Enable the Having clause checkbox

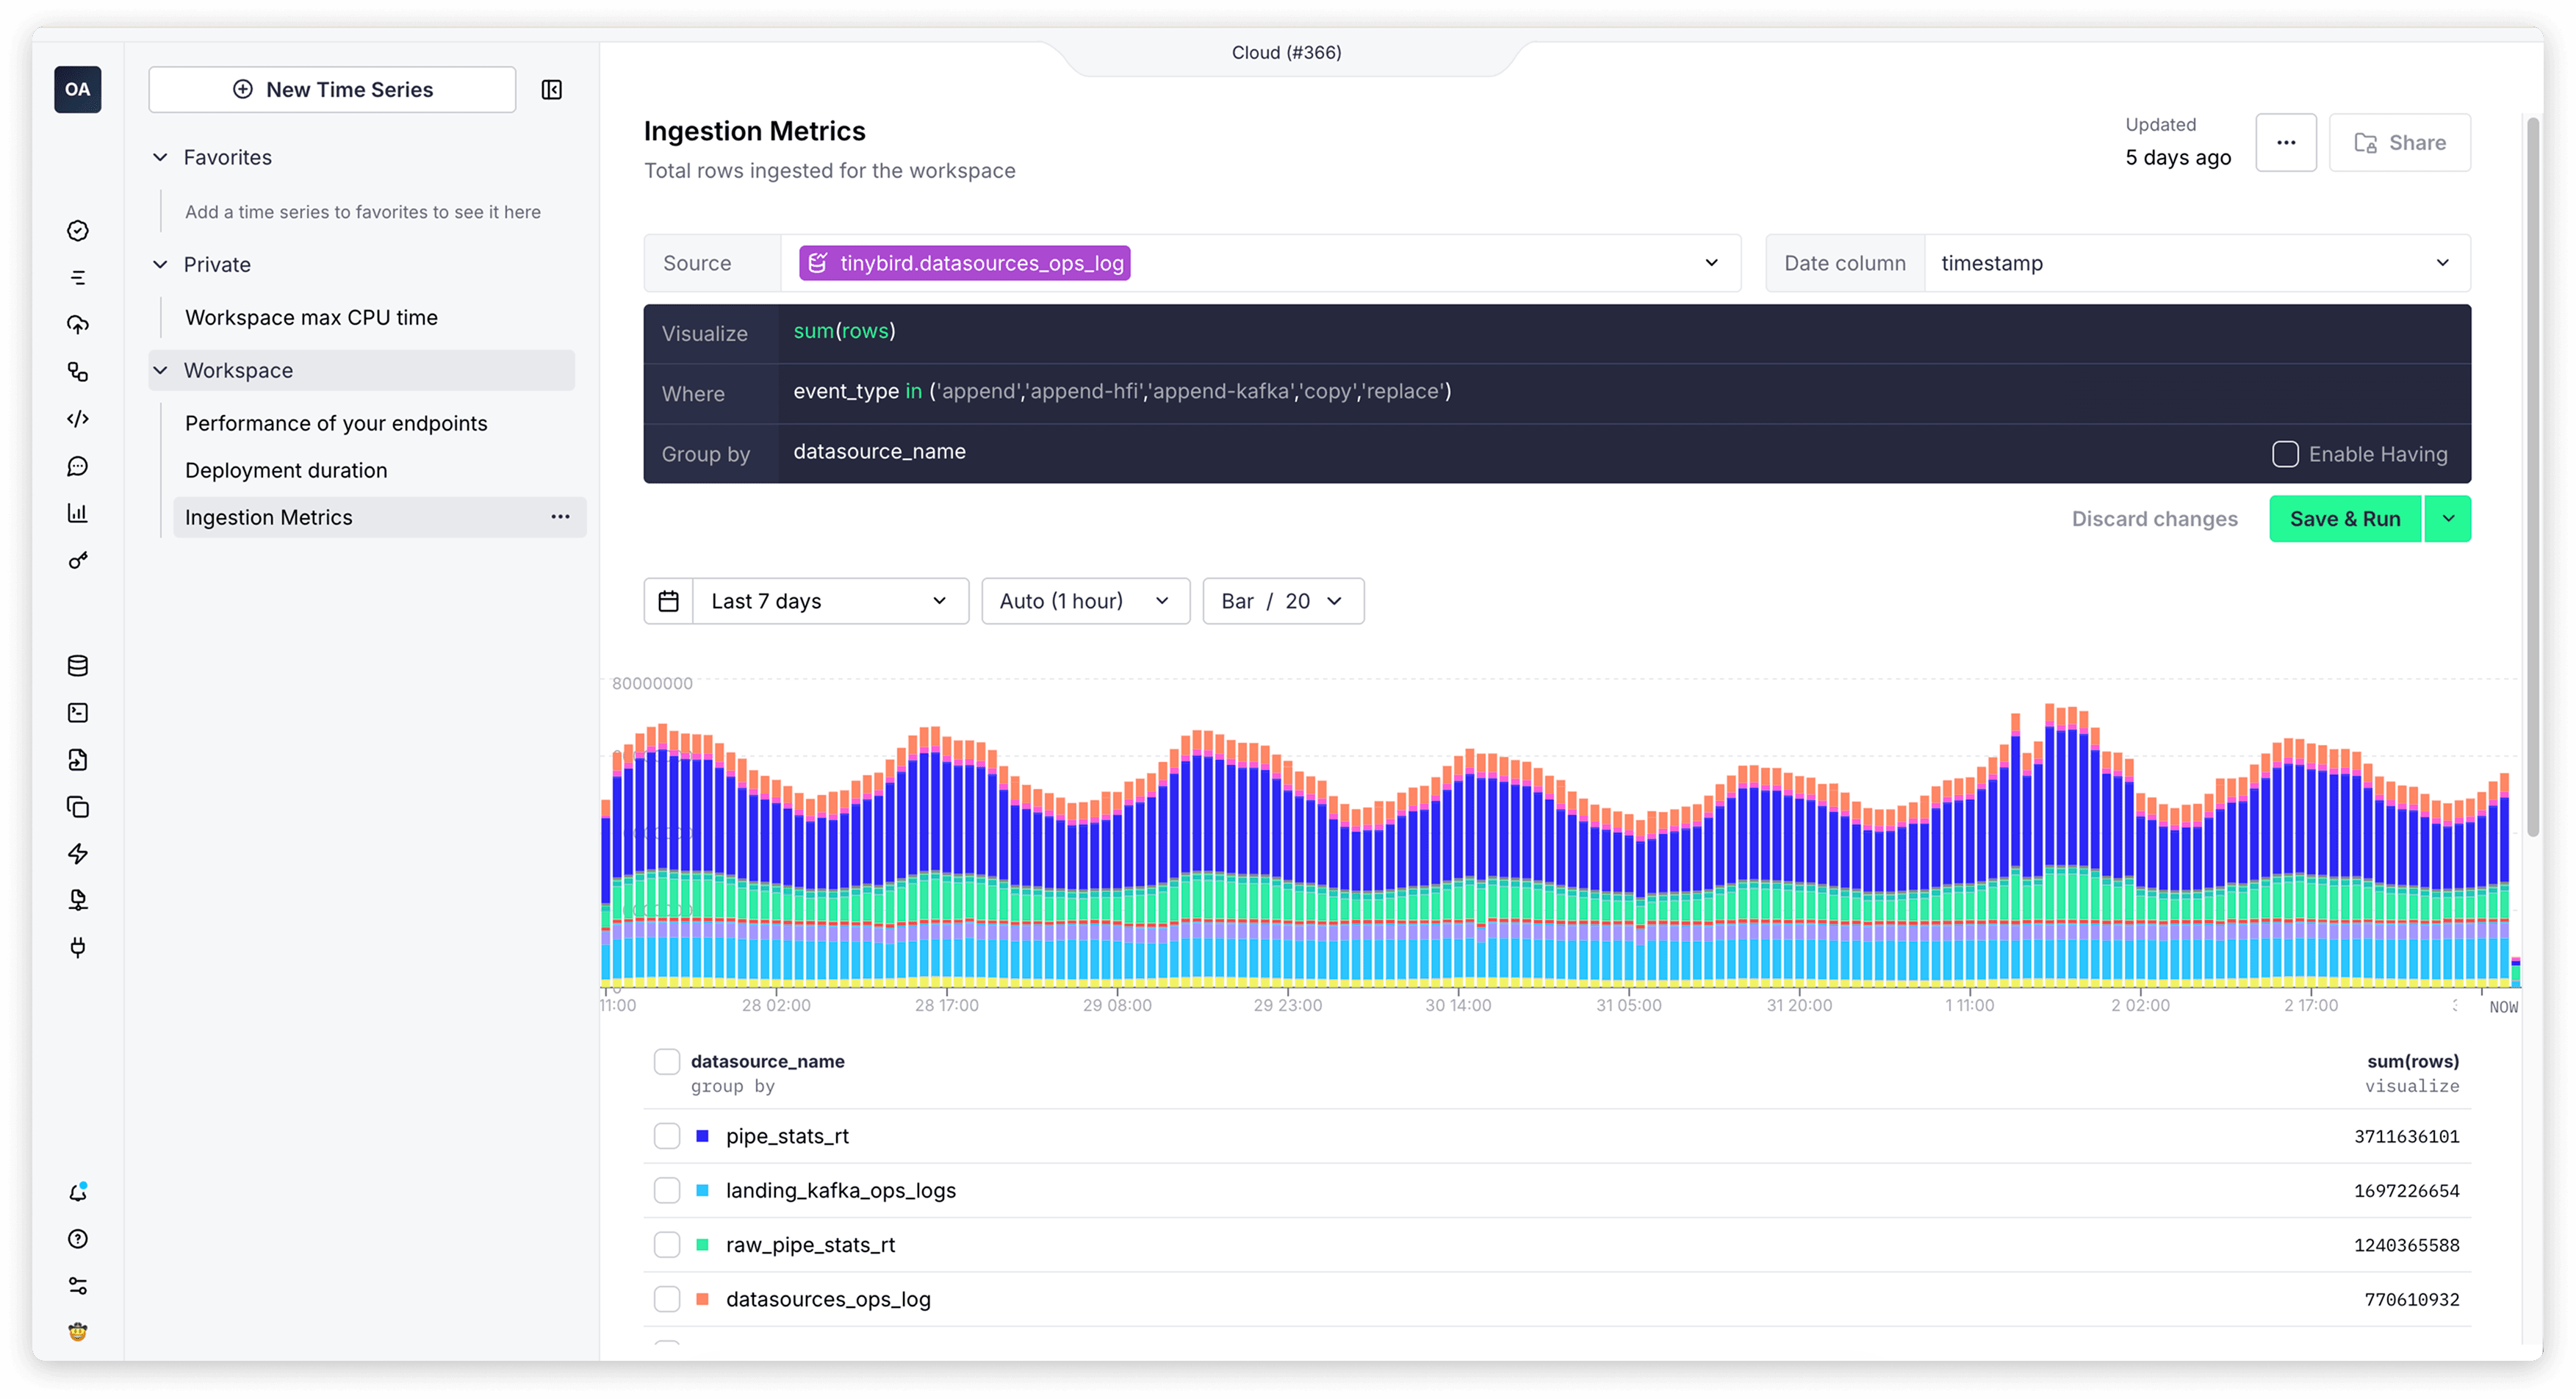tap(2285, 454)
